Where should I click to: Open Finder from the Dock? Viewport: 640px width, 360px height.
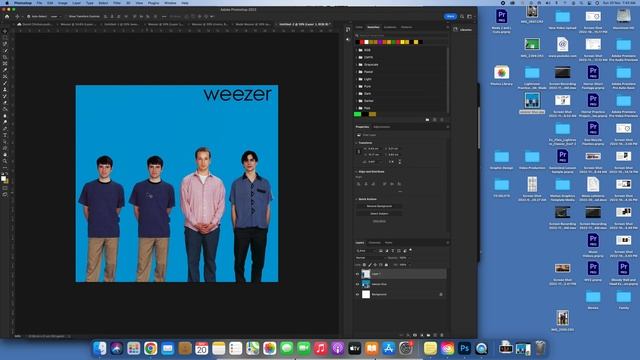[100, 348]
